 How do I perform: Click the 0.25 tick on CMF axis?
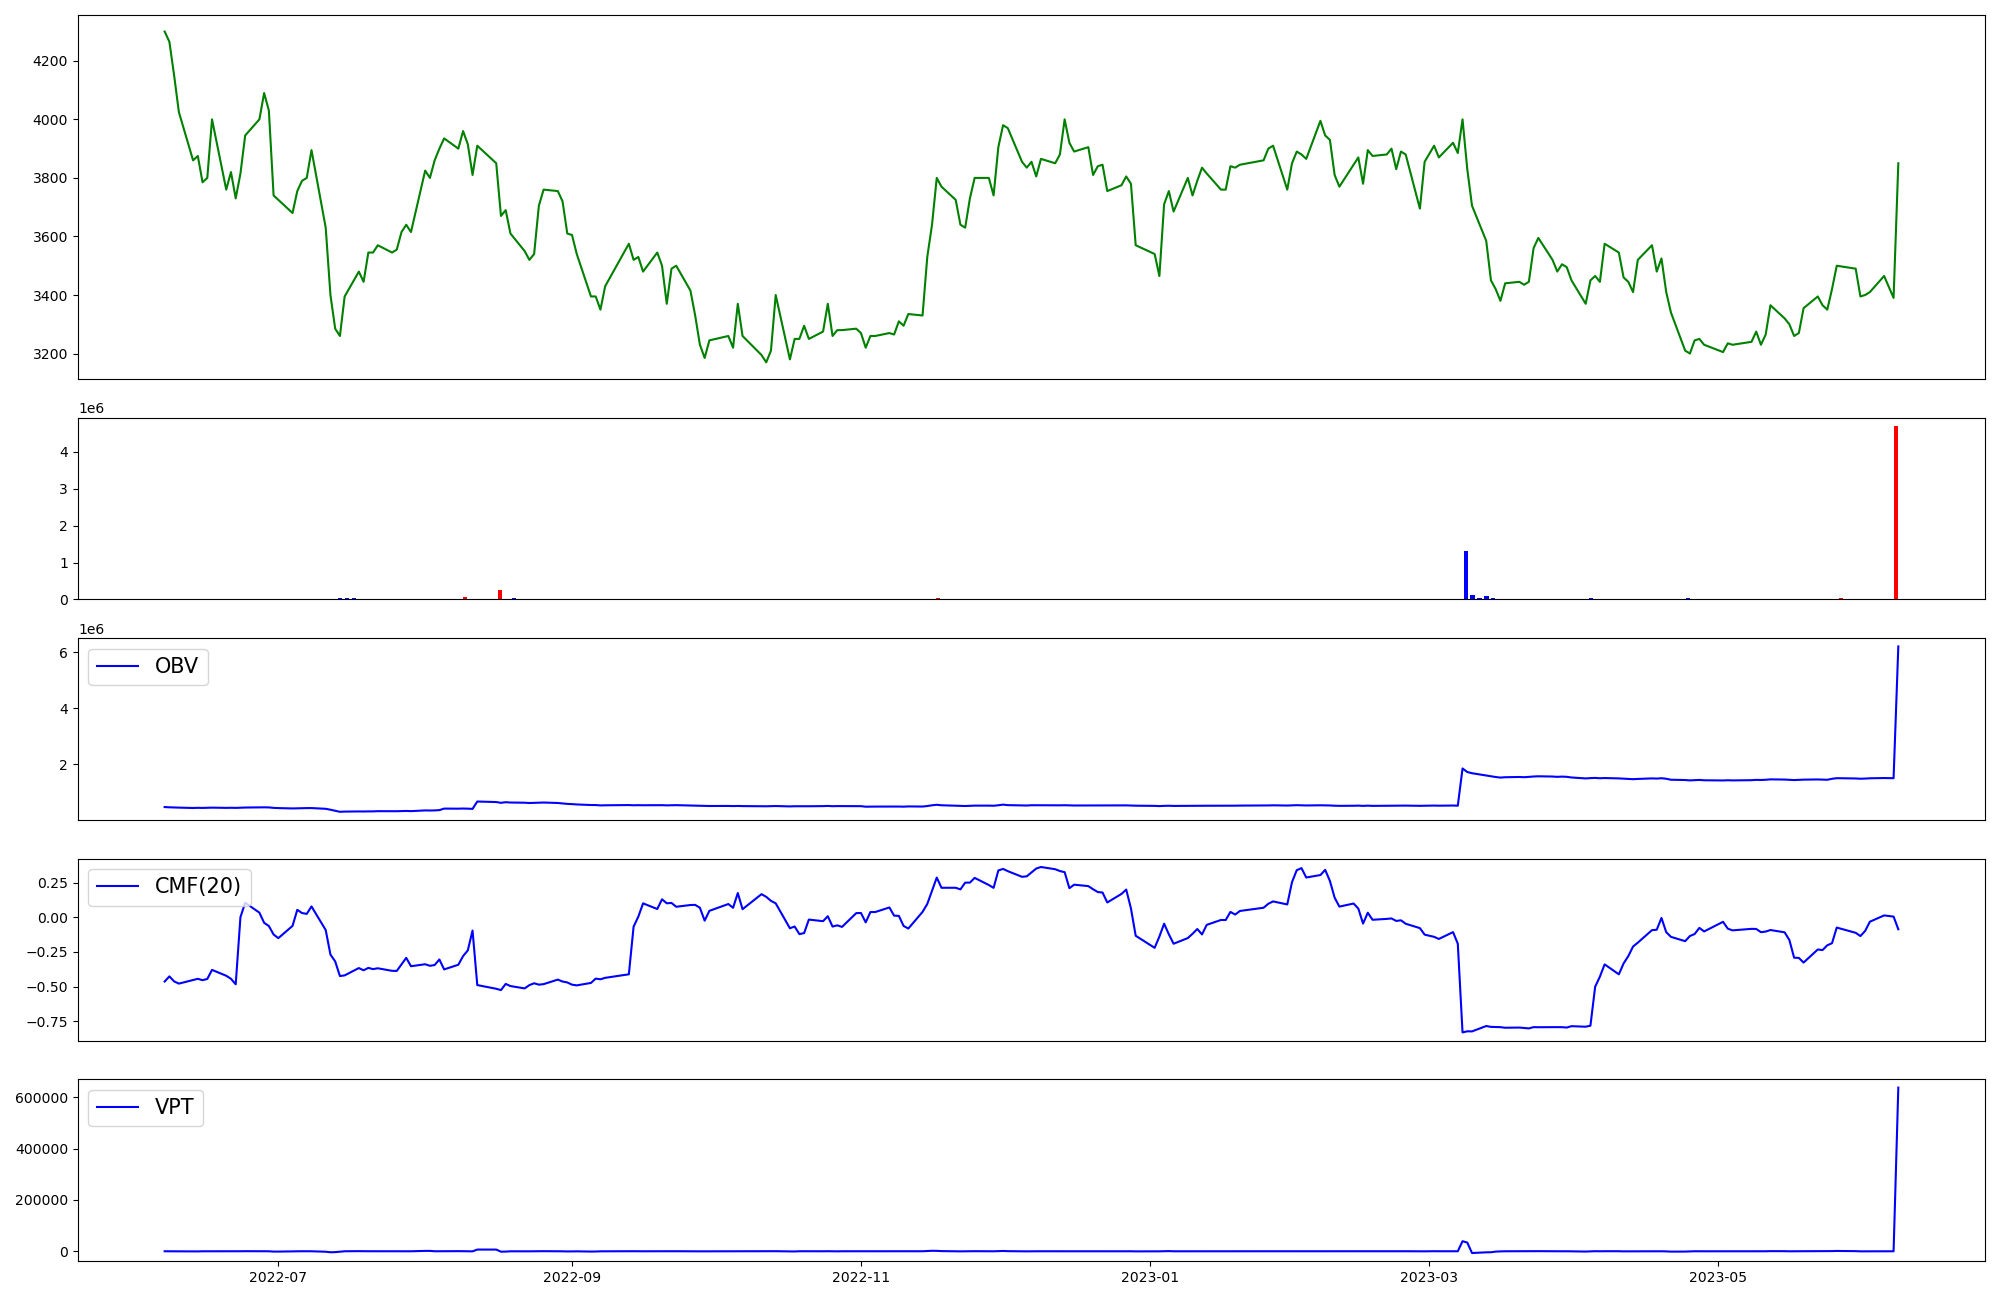pos(52,883)
